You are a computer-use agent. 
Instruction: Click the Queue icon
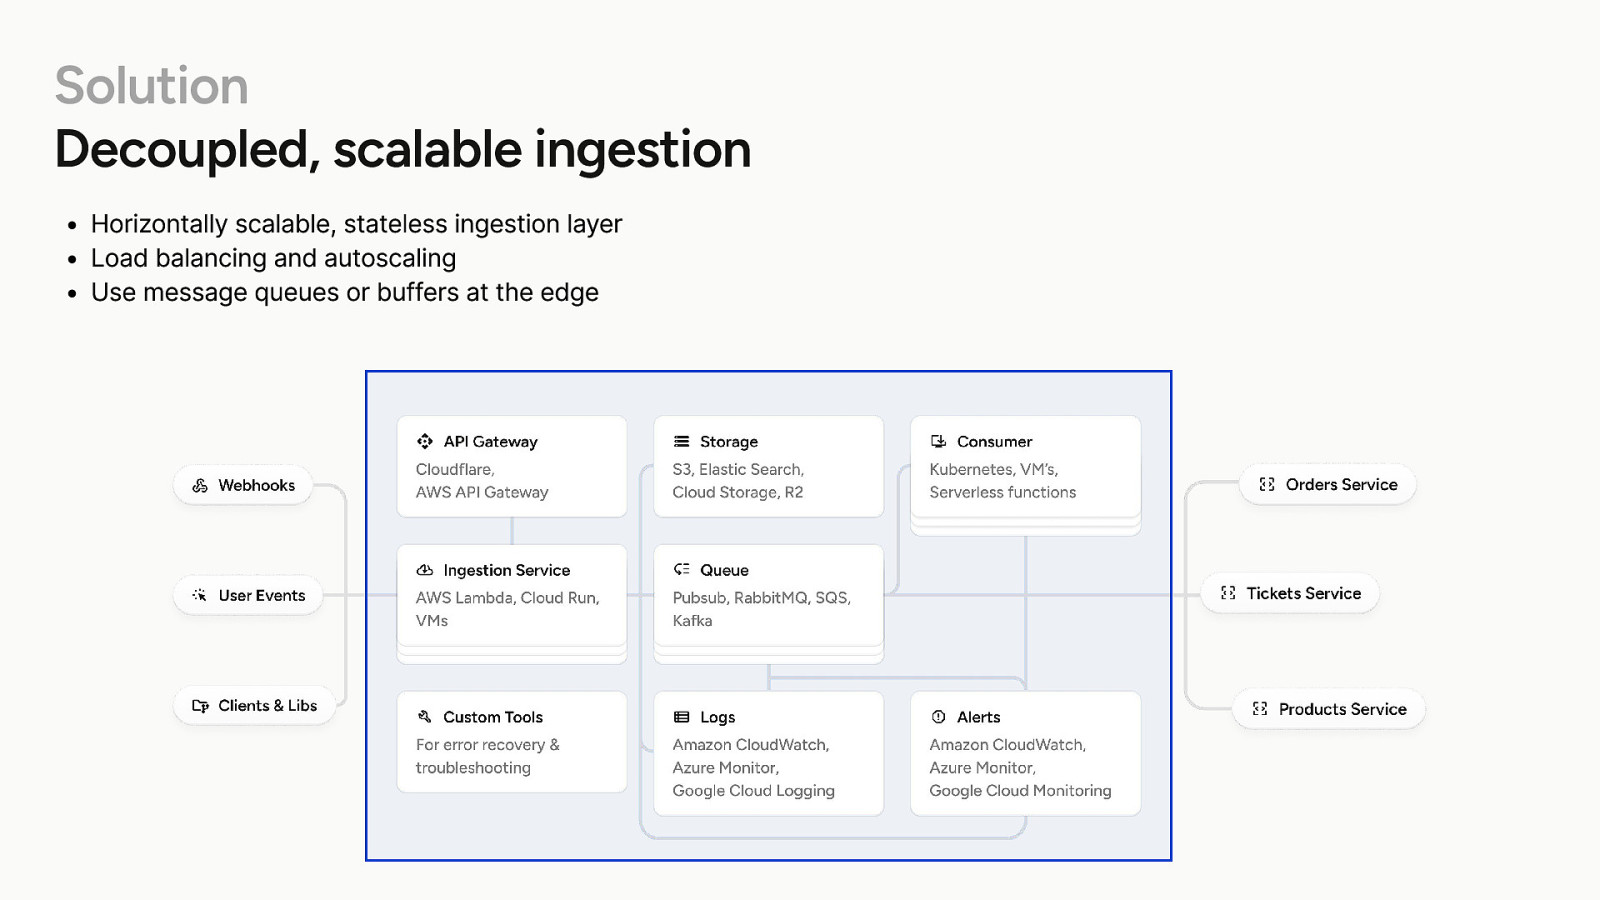pos(682,569)
